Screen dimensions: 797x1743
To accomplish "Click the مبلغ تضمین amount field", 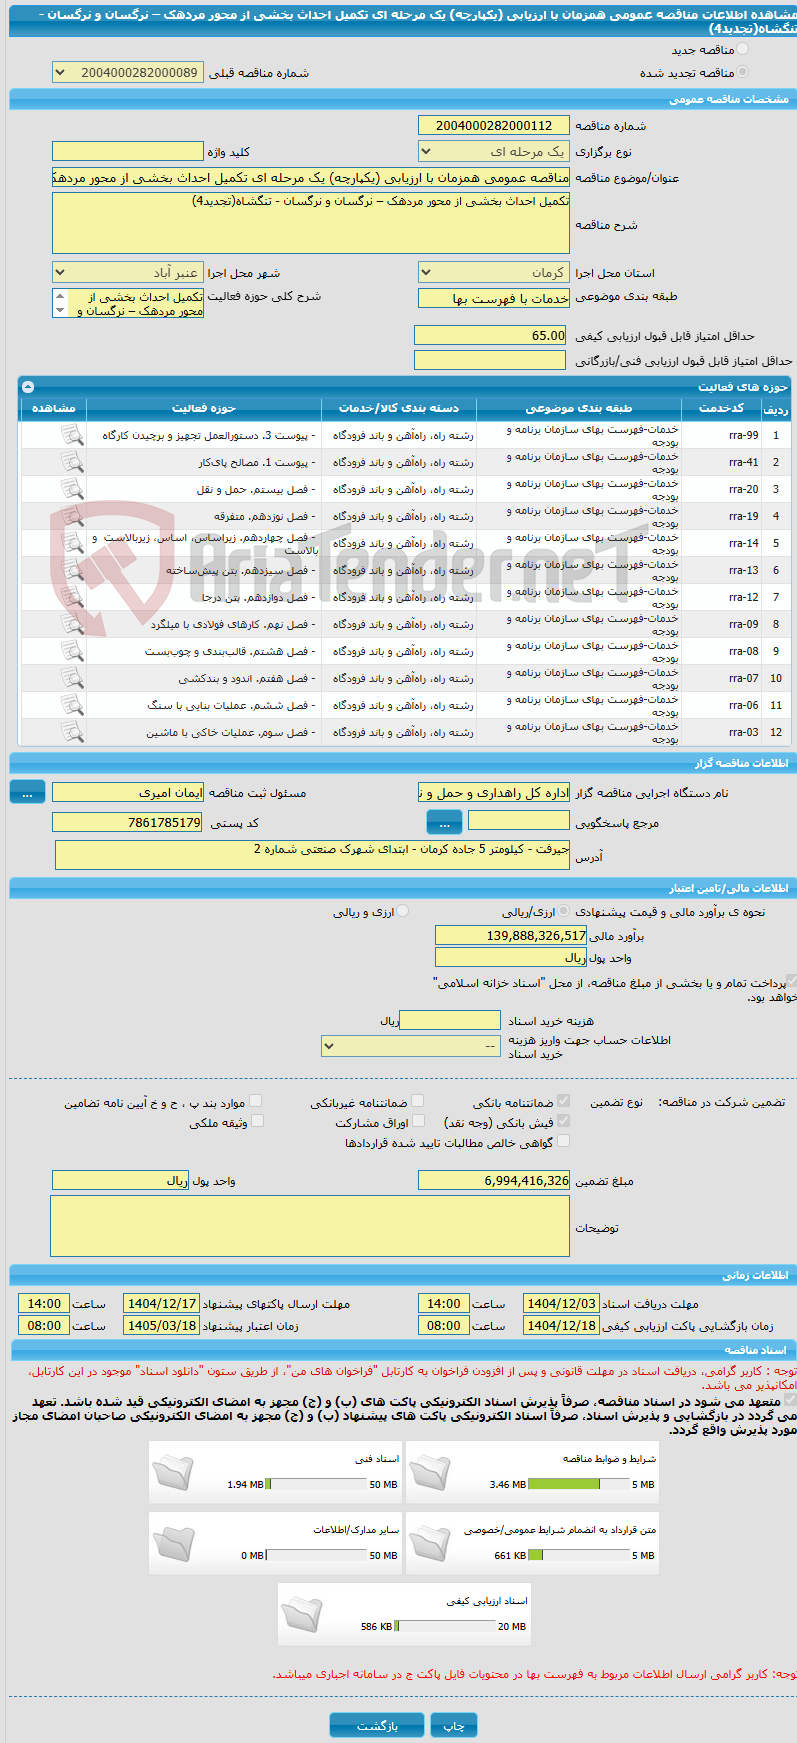I will (x=494, y=1180).
